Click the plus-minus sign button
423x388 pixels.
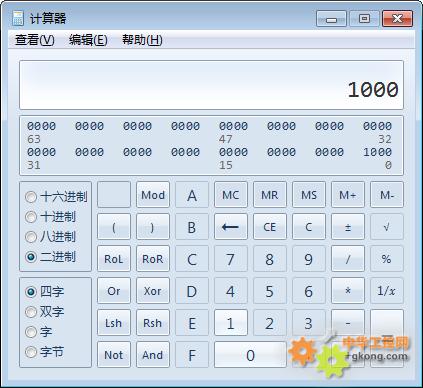coord(348,227)
